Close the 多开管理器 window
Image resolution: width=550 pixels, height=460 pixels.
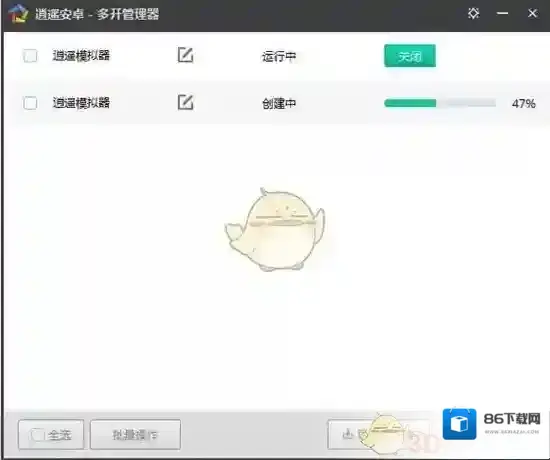click(x=532, y=13)
